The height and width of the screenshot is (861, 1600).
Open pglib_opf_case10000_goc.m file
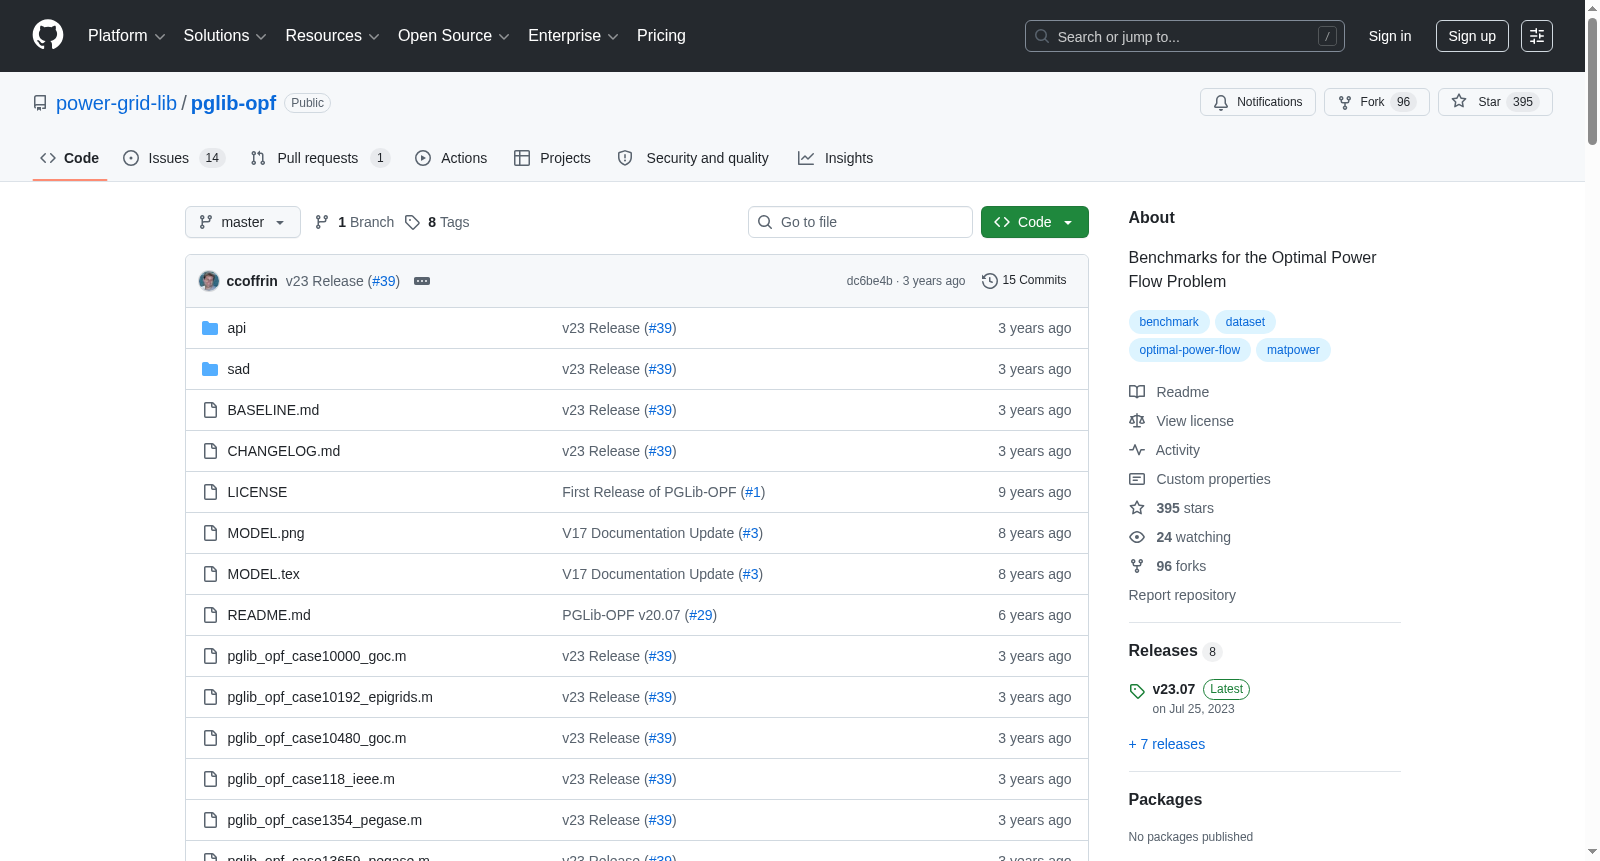tap(317, 656)
